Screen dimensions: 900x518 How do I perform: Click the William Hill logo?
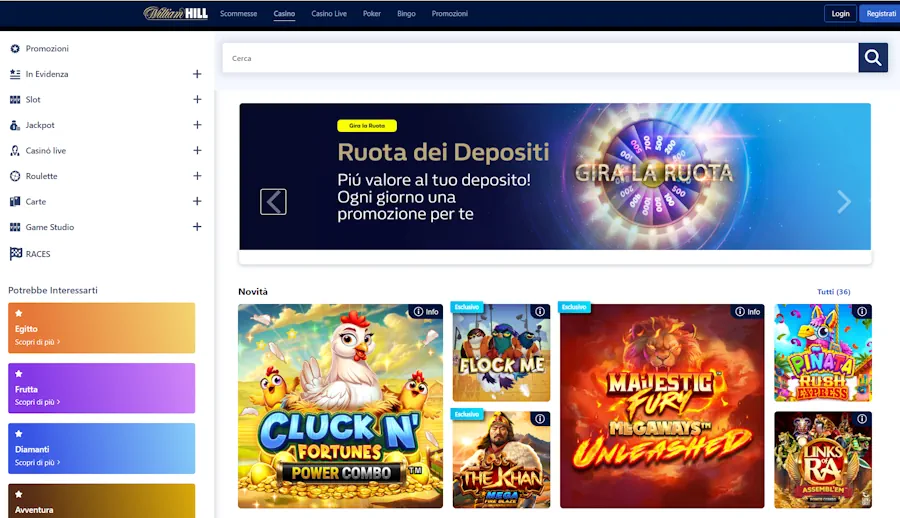coord(176,13)
